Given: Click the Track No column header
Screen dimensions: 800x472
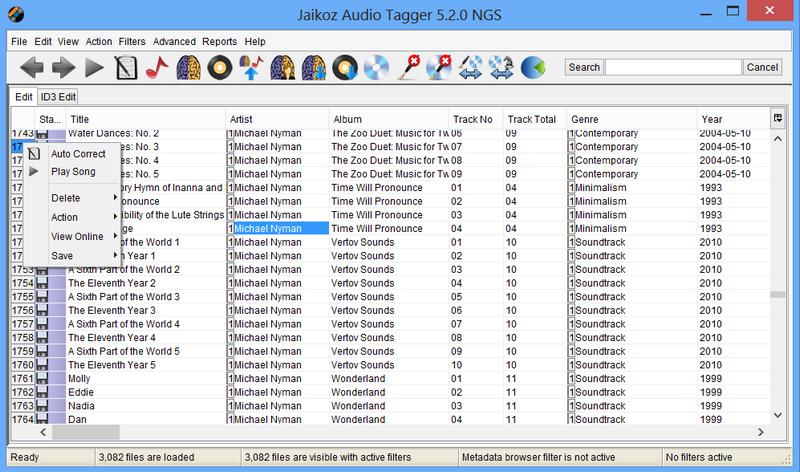Looking at the screenshot, I should (x=476, y=119).
